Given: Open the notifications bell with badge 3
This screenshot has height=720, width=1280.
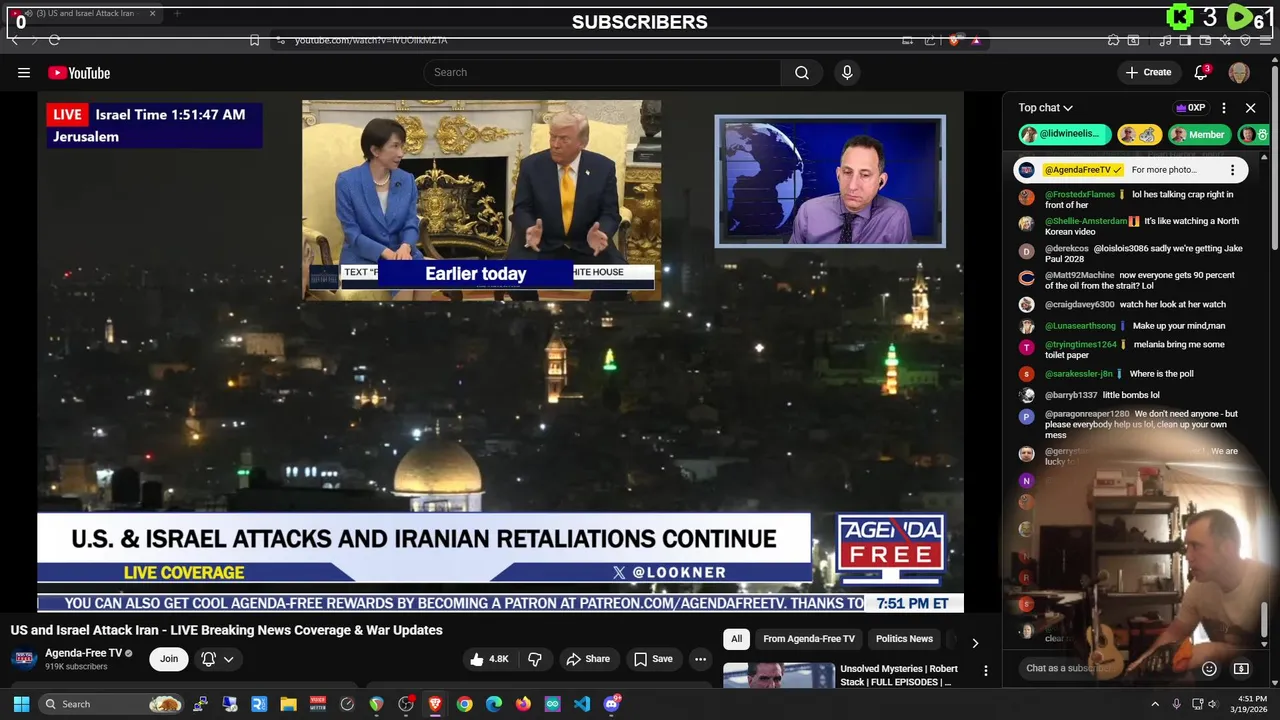Looking at the screenshot, I should [1201, 72].
